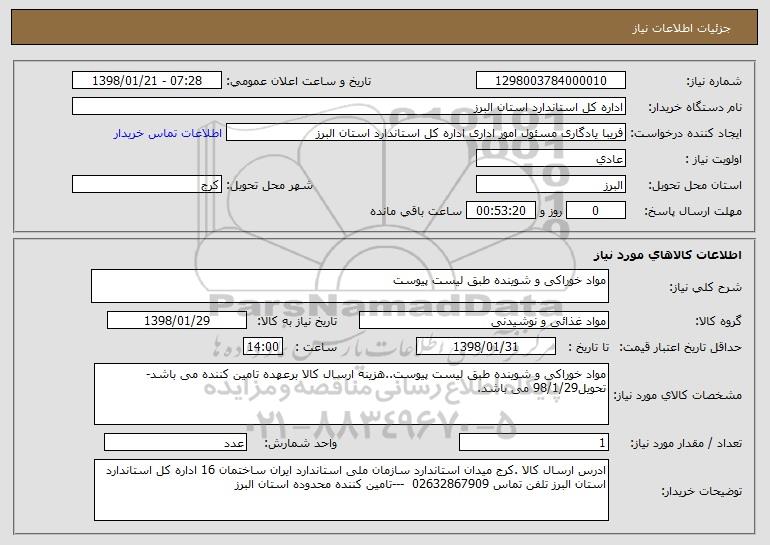Click the buyer organization name field

pos(349,107)
